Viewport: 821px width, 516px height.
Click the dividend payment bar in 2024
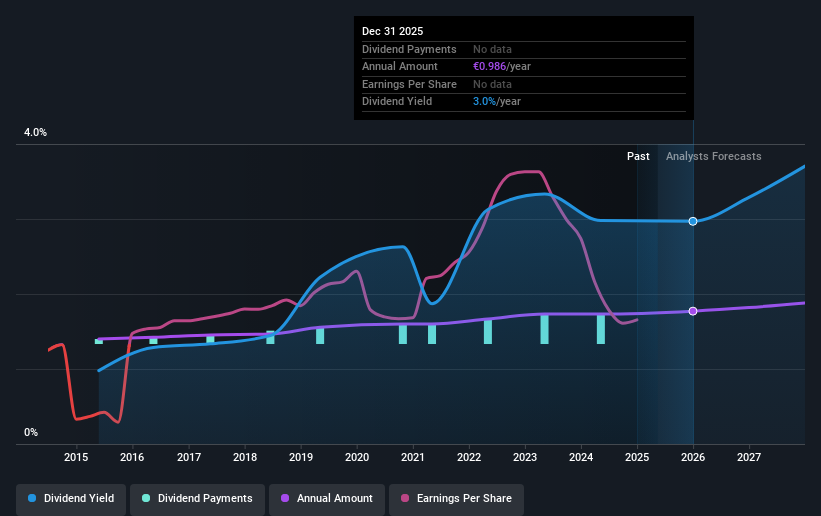(x=601, y=330)
